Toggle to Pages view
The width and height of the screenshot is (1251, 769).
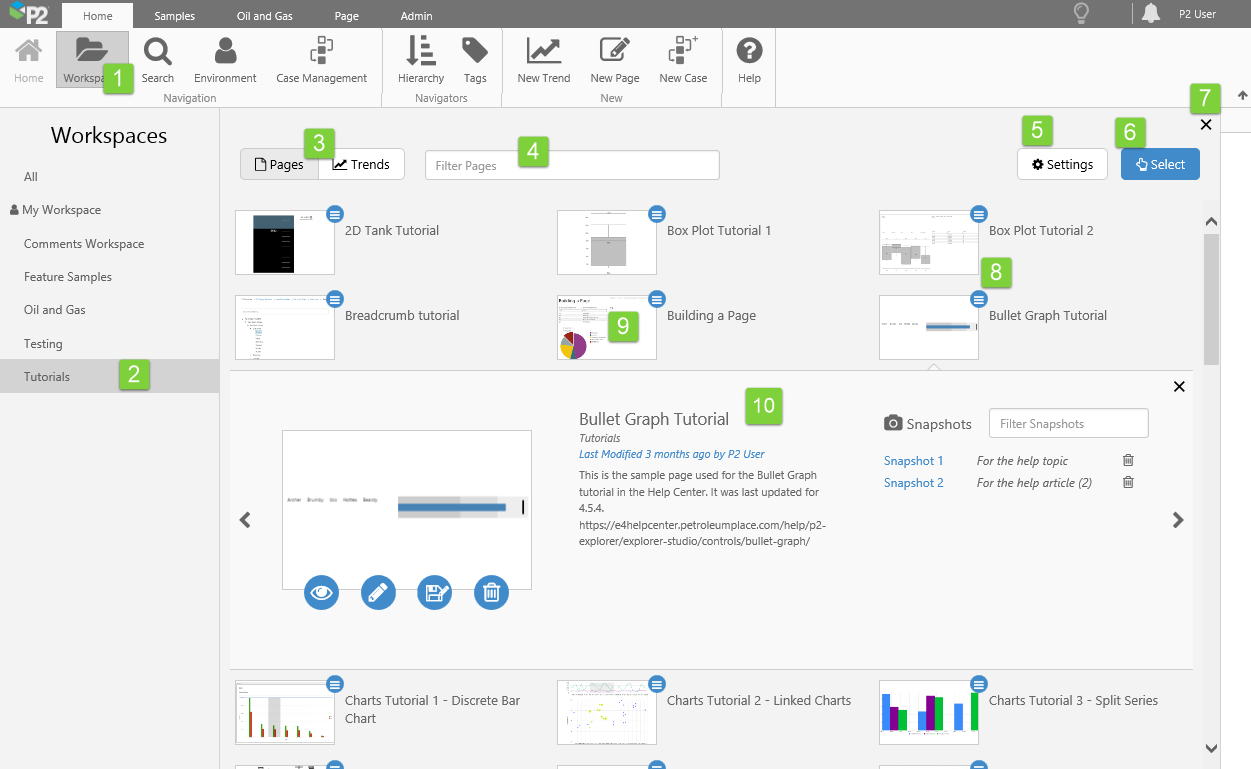279,164
